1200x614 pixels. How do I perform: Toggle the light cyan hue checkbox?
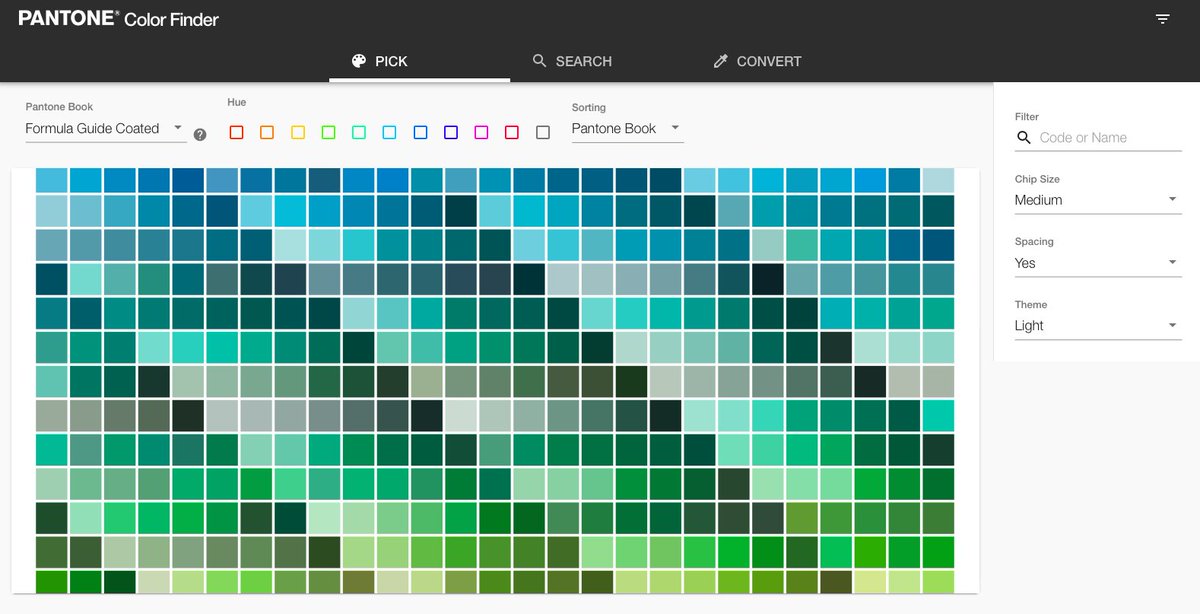(390, 132)
